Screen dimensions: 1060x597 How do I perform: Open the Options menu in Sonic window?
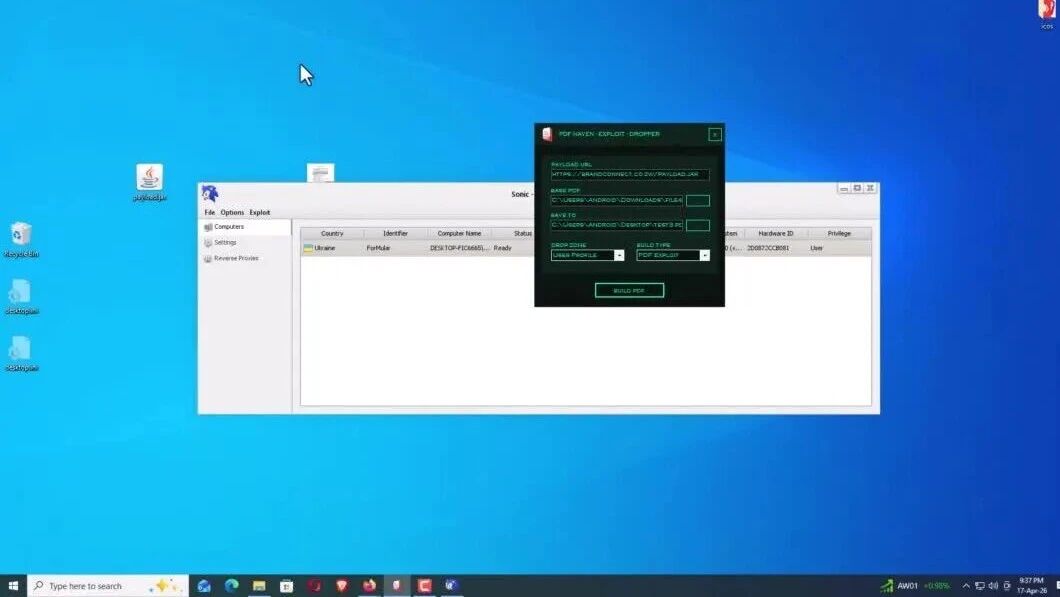(x=232, y=212)
